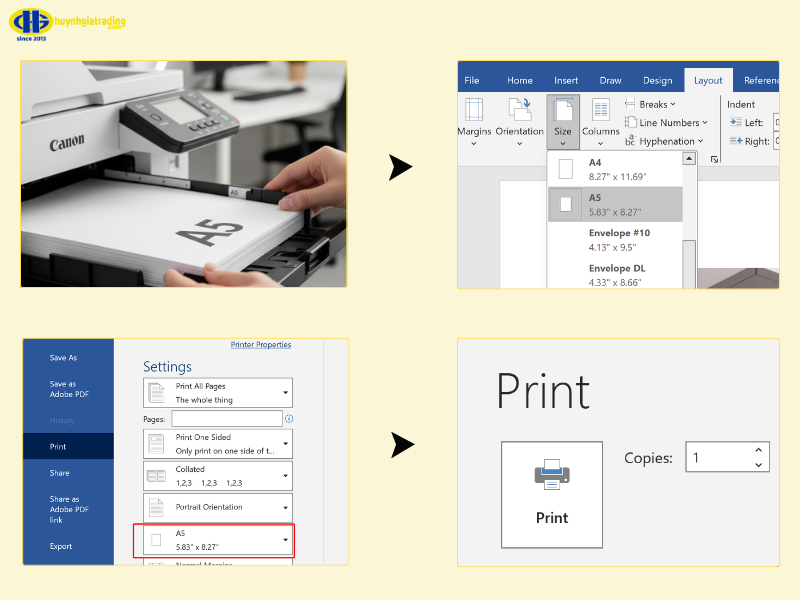Click the Margins icon in Layout ribbon

tap(474, 110)
